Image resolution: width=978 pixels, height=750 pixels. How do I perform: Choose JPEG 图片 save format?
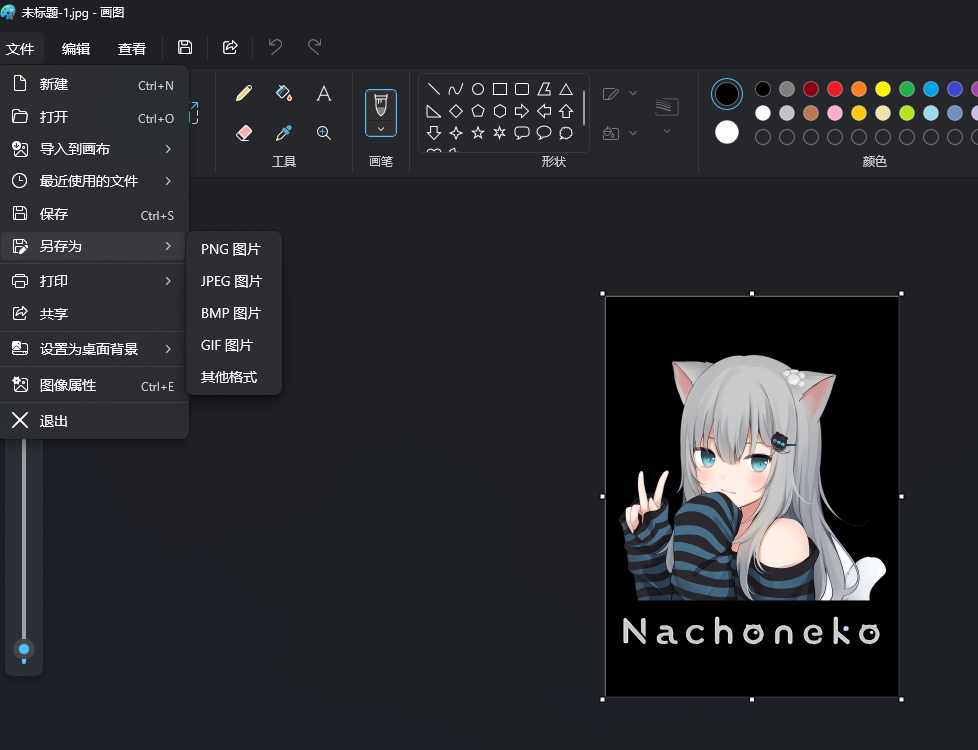coord(231,281)
